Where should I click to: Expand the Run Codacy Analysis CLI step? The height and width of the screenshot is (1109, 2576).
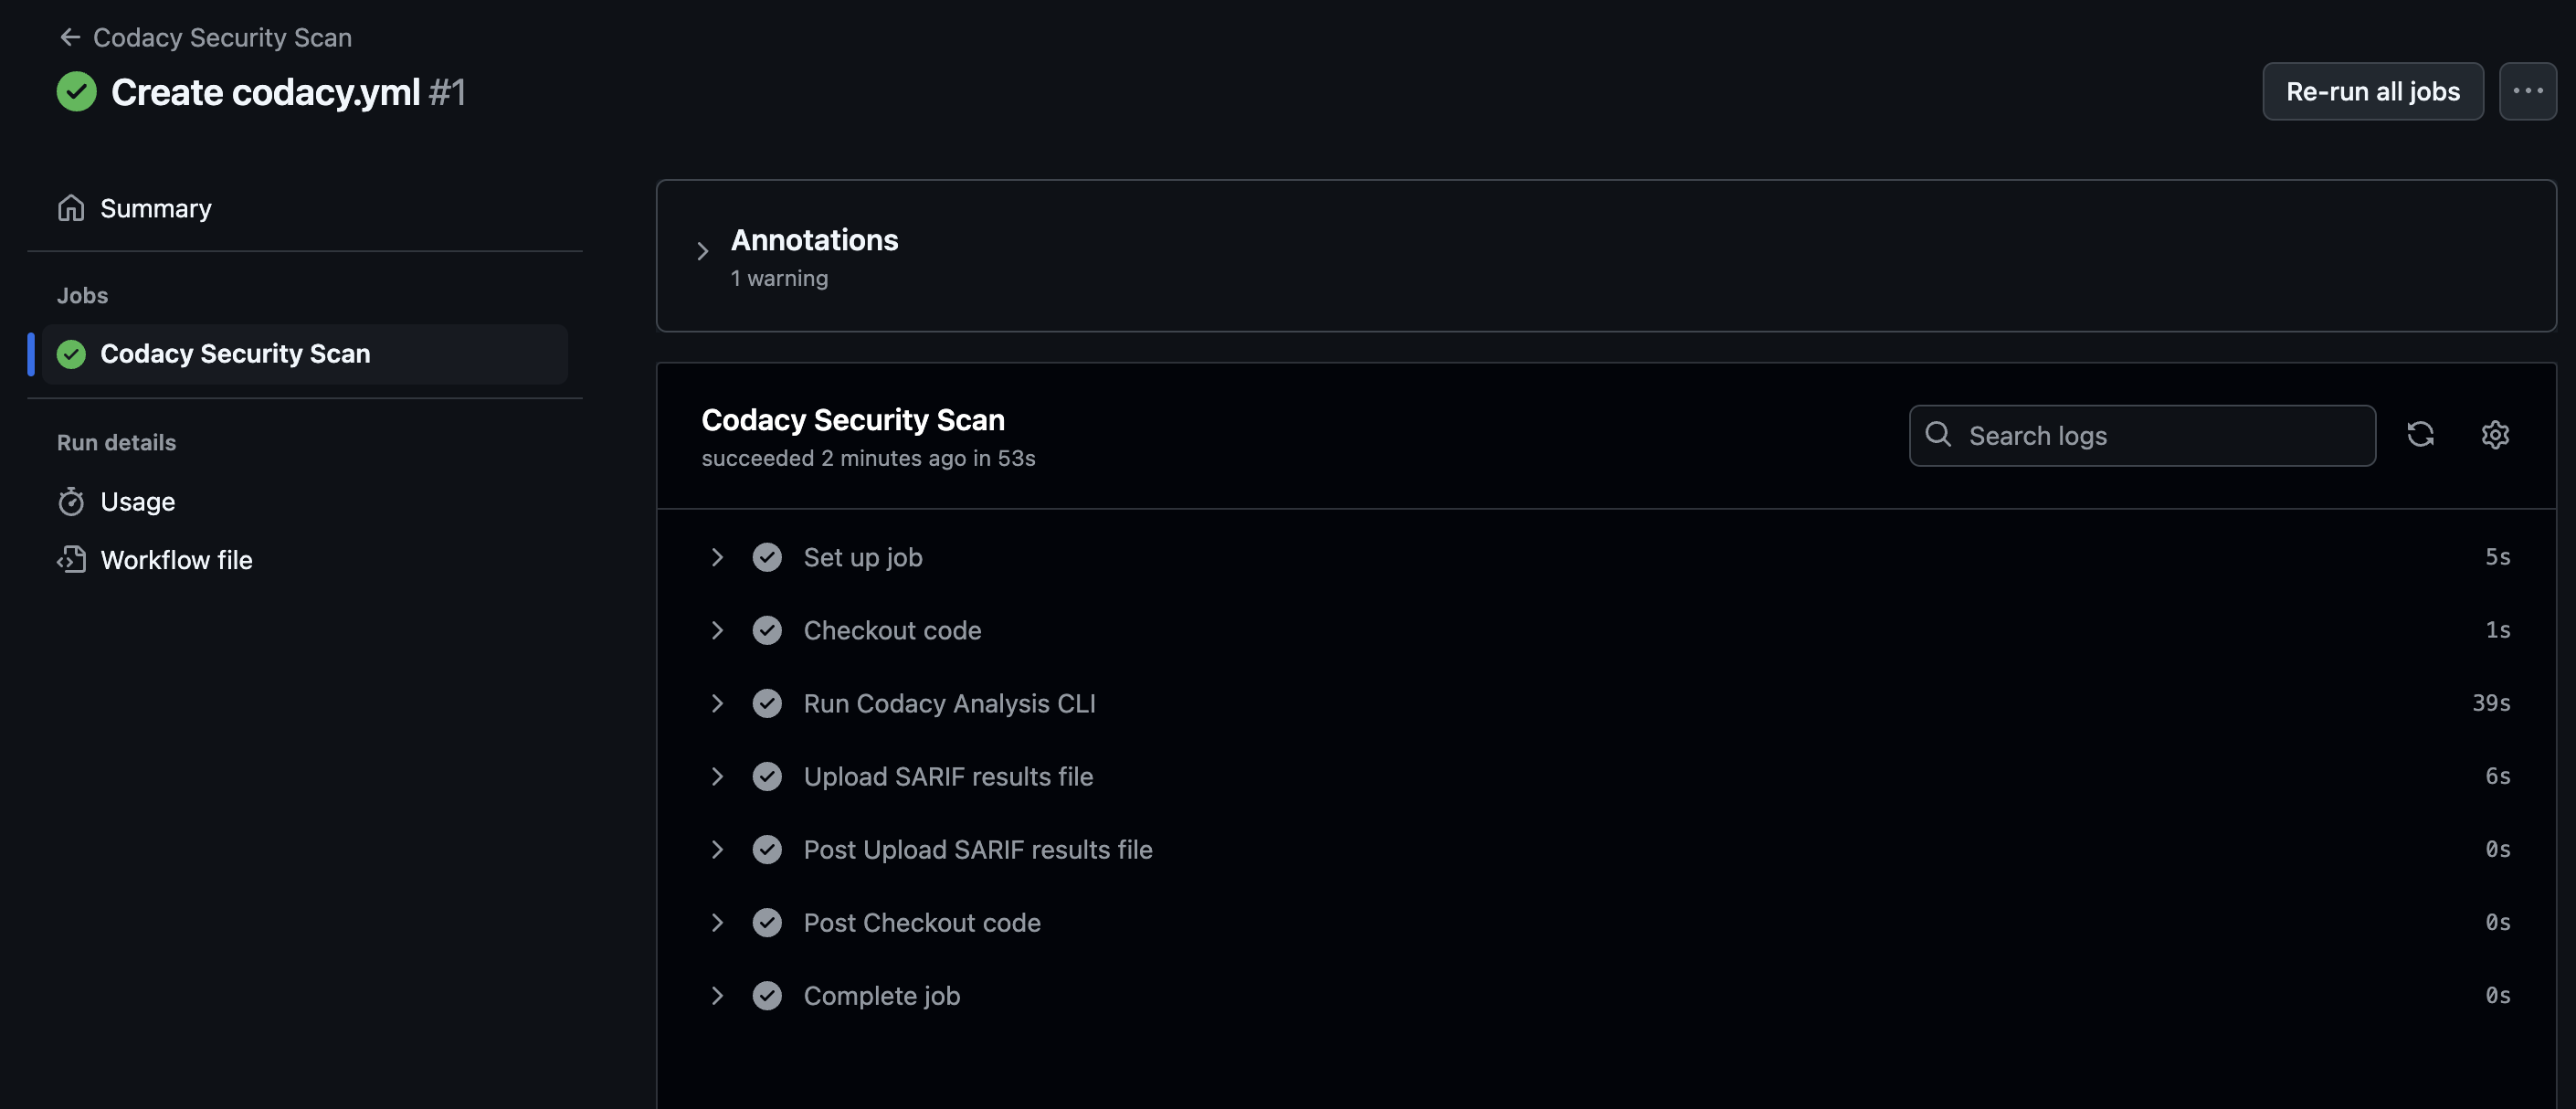[x=717, y=703]
